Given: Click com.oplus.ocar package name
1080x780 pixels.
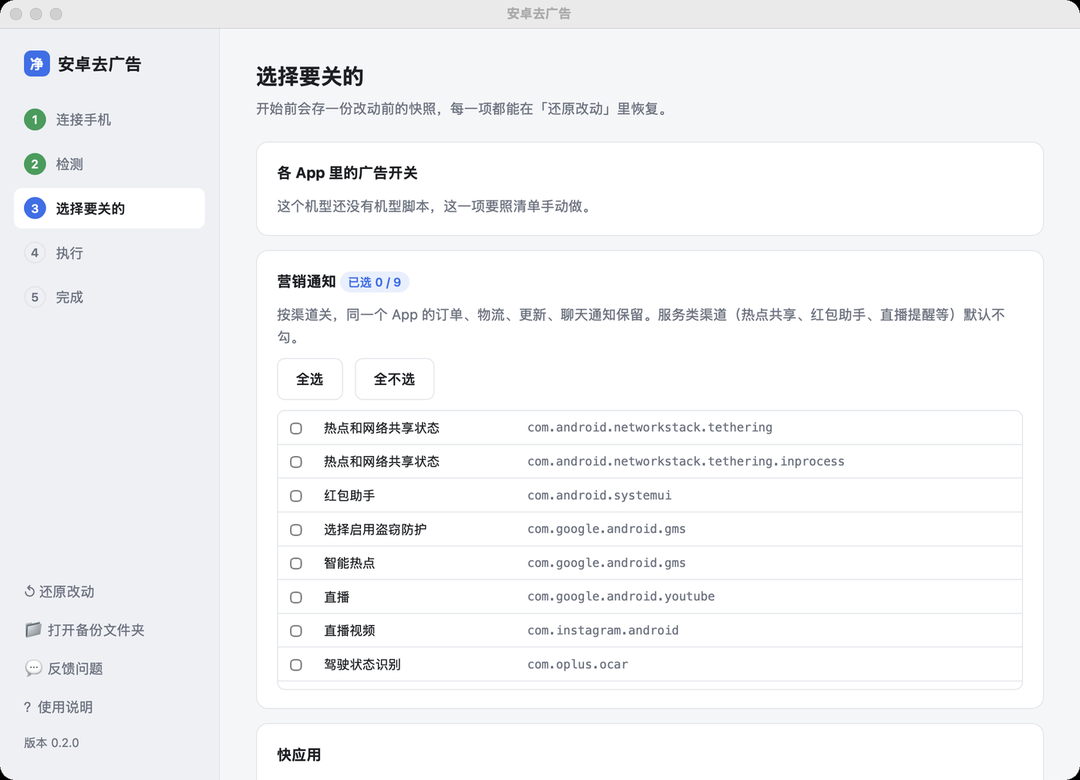Looking at the screenshot, I should tap(577, 664).
